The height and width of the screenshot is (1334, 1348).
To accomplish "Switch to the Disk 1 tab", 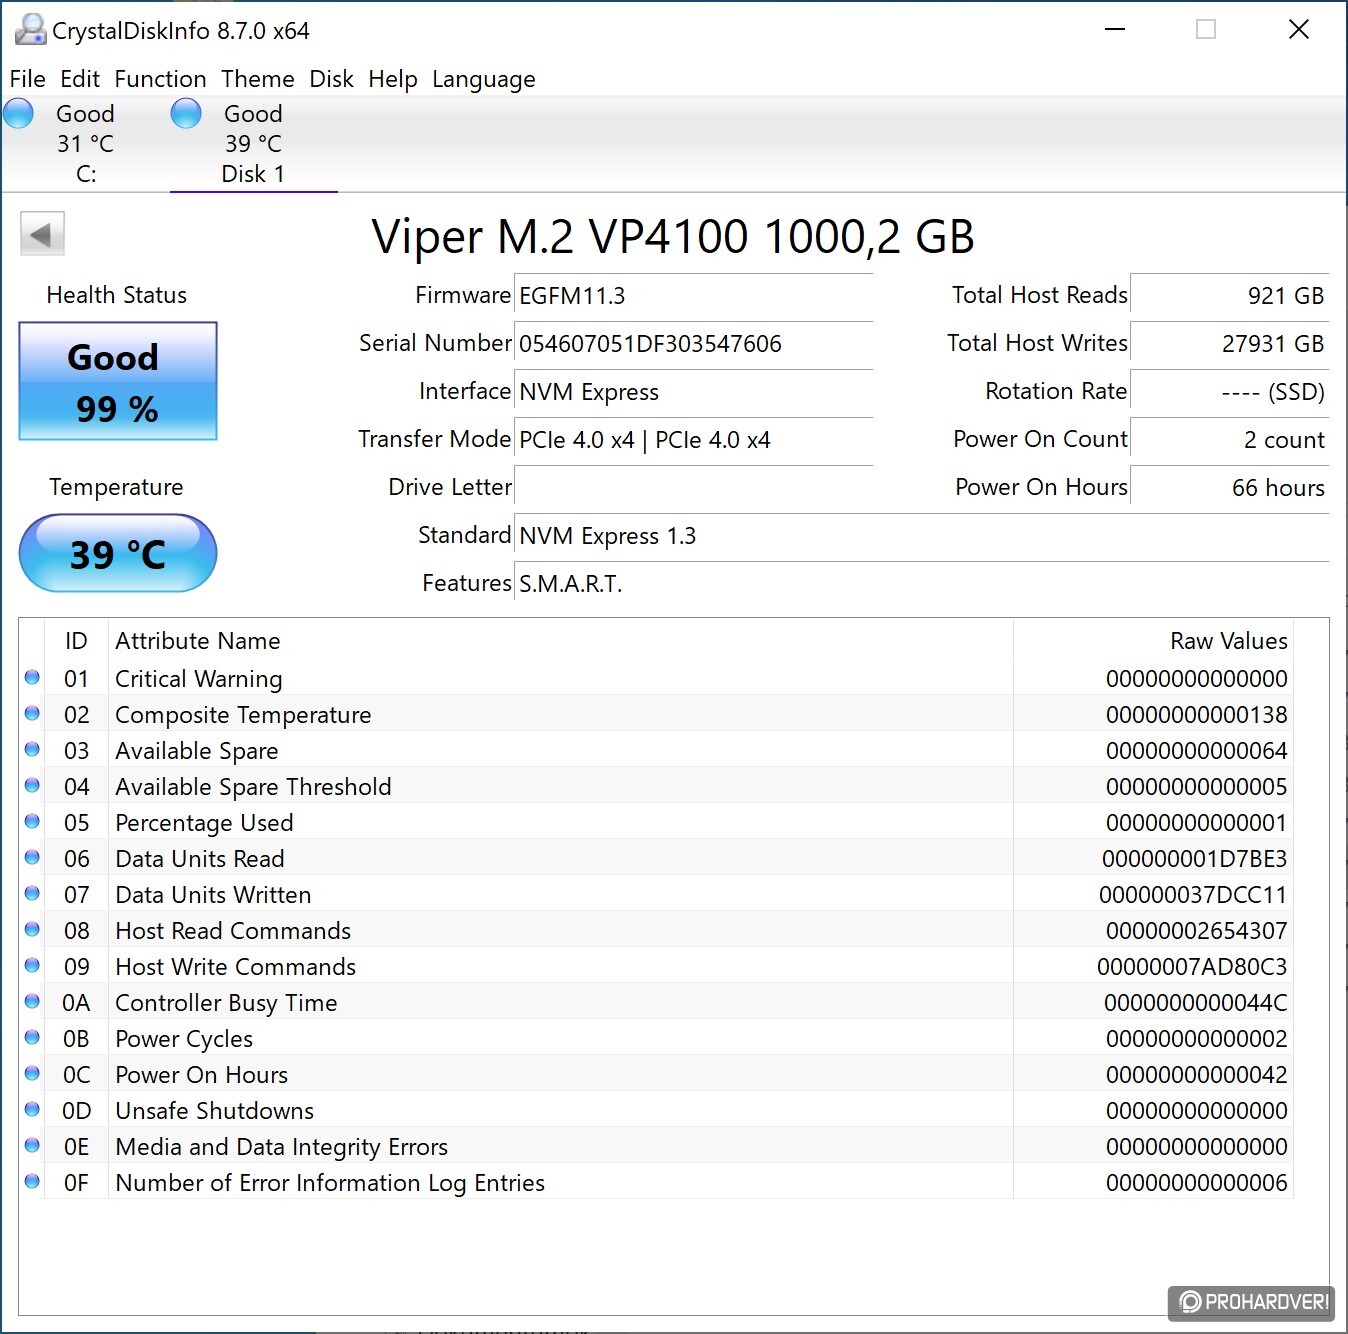I will click(253, 144).
